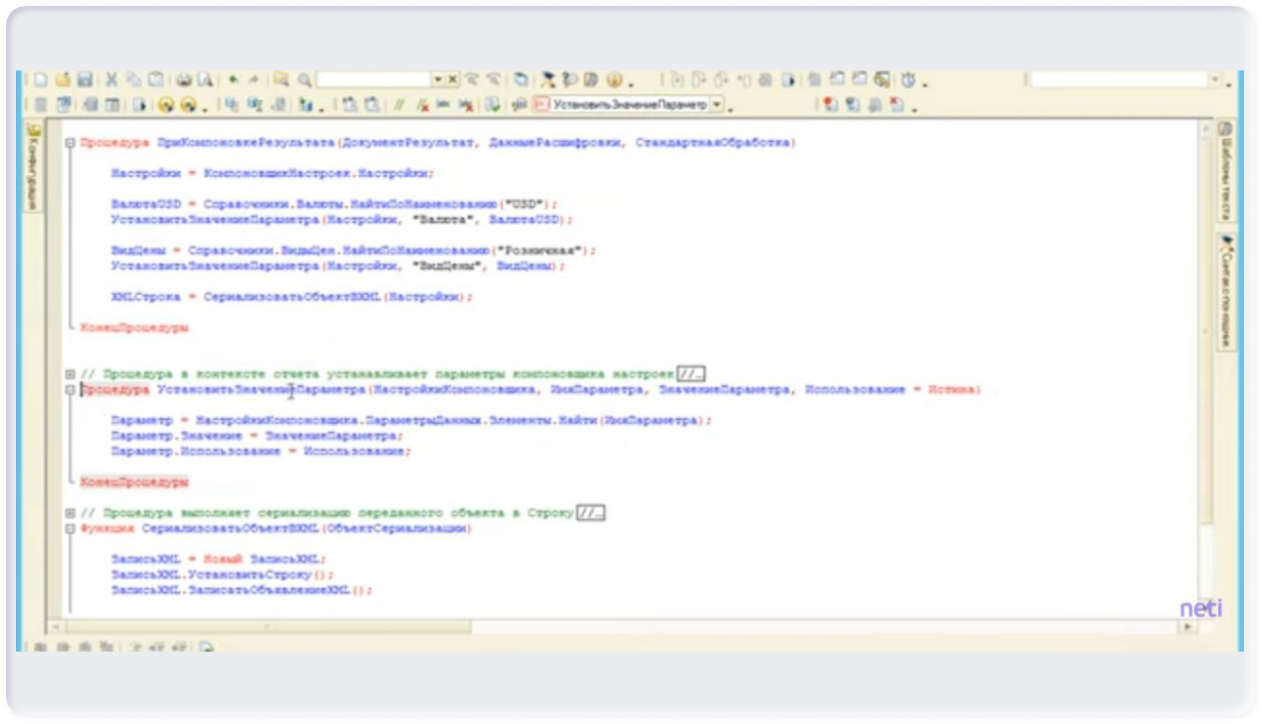Click the New document toolbar icon

[41, 80]
